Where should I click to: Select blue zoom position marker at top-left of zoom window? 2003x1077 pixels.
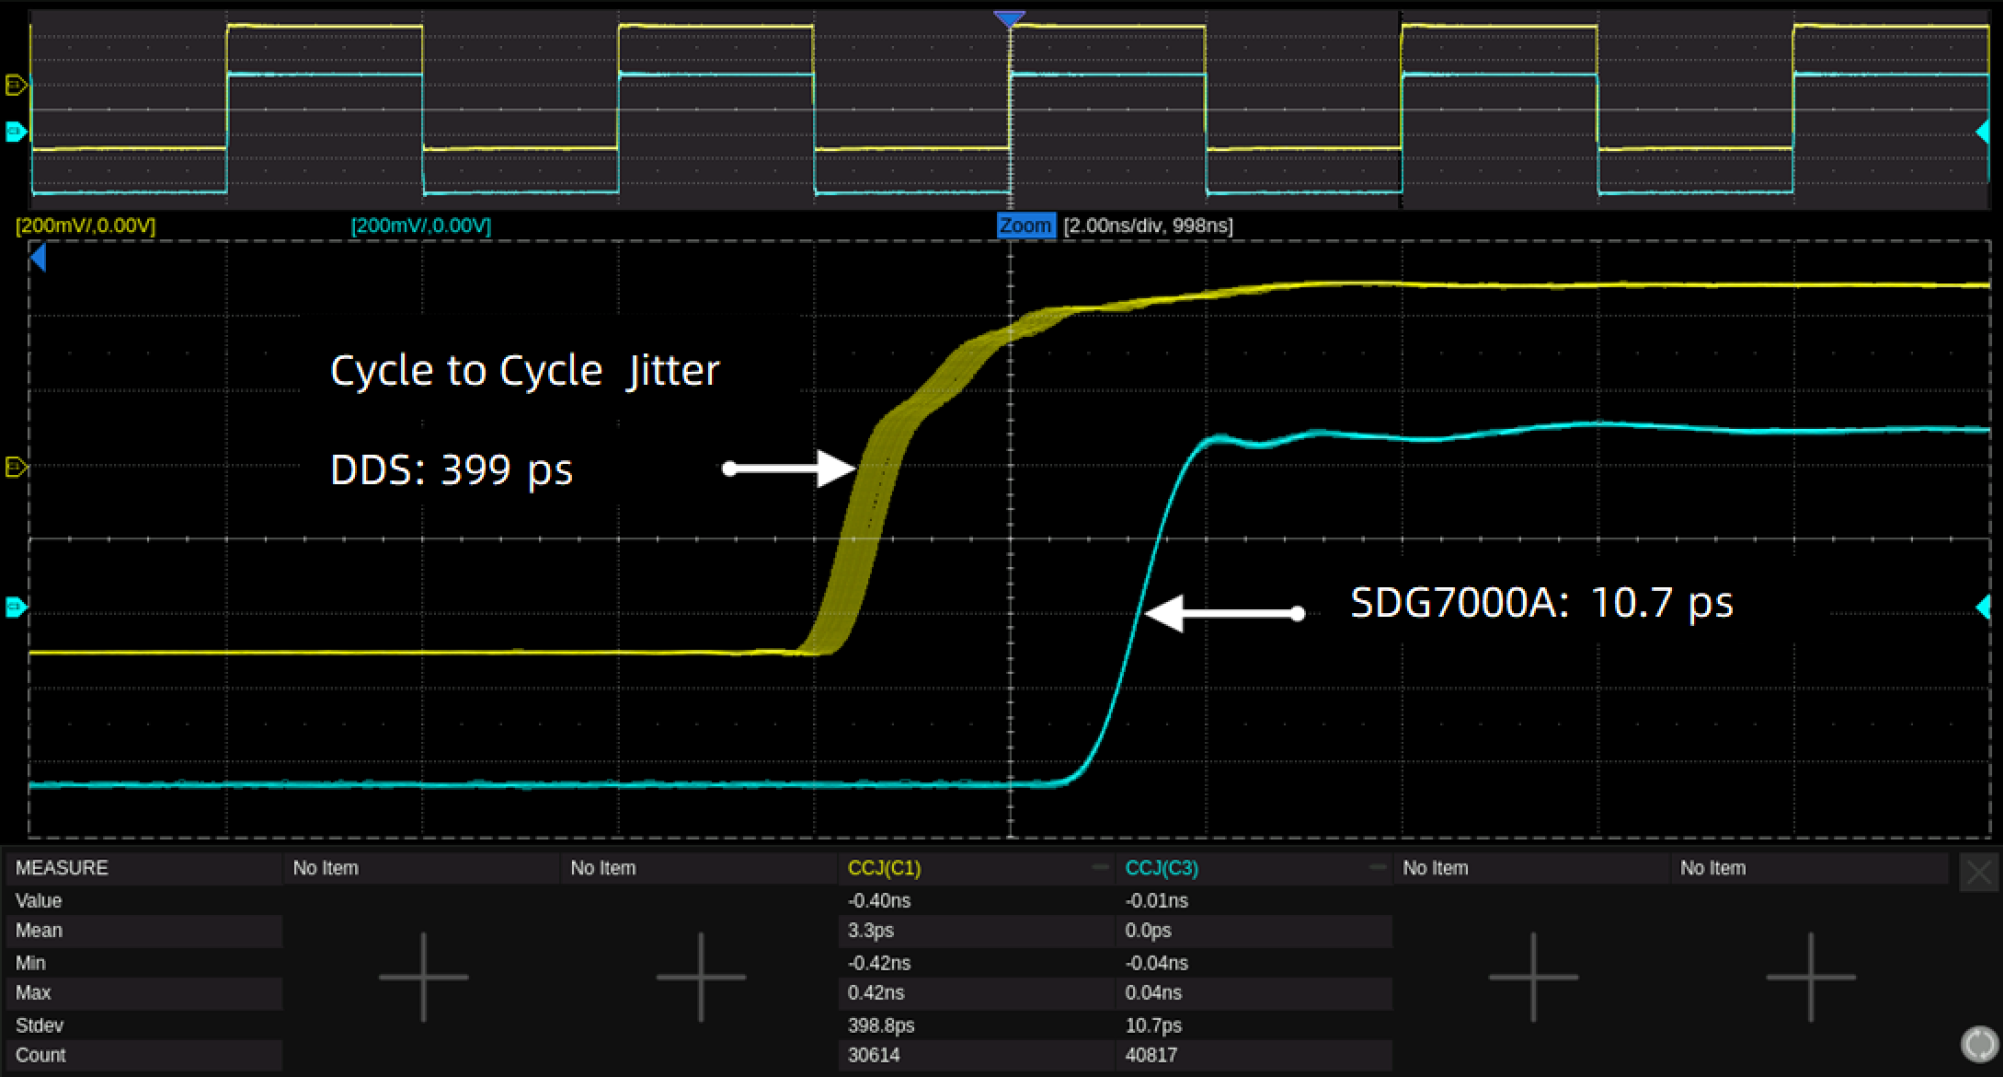pyautogui.click(x=38, y=258)
